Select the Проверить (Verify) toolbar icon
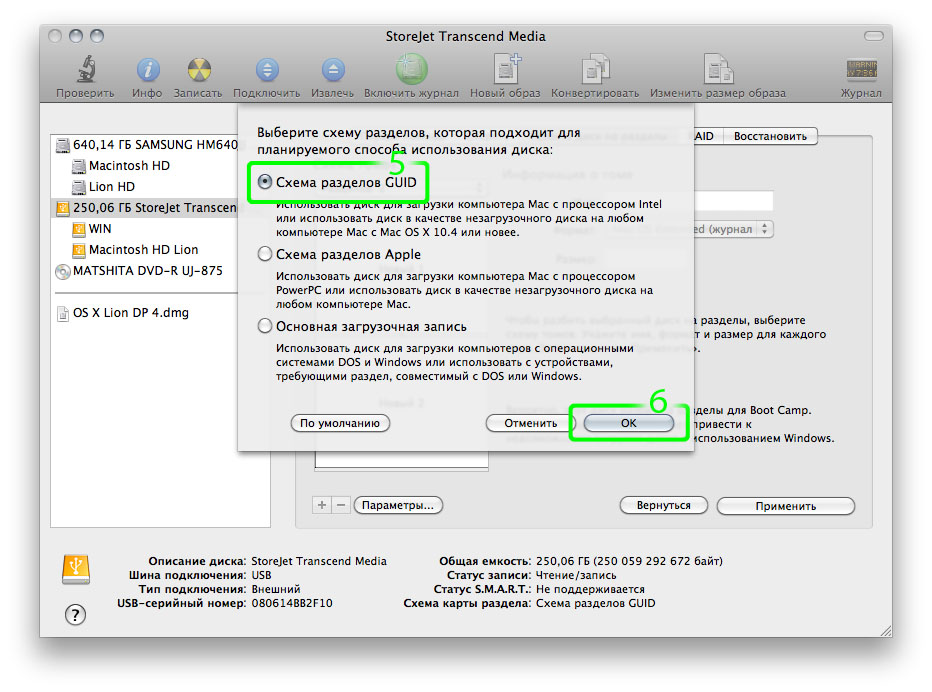 click(x=85, y=72)
